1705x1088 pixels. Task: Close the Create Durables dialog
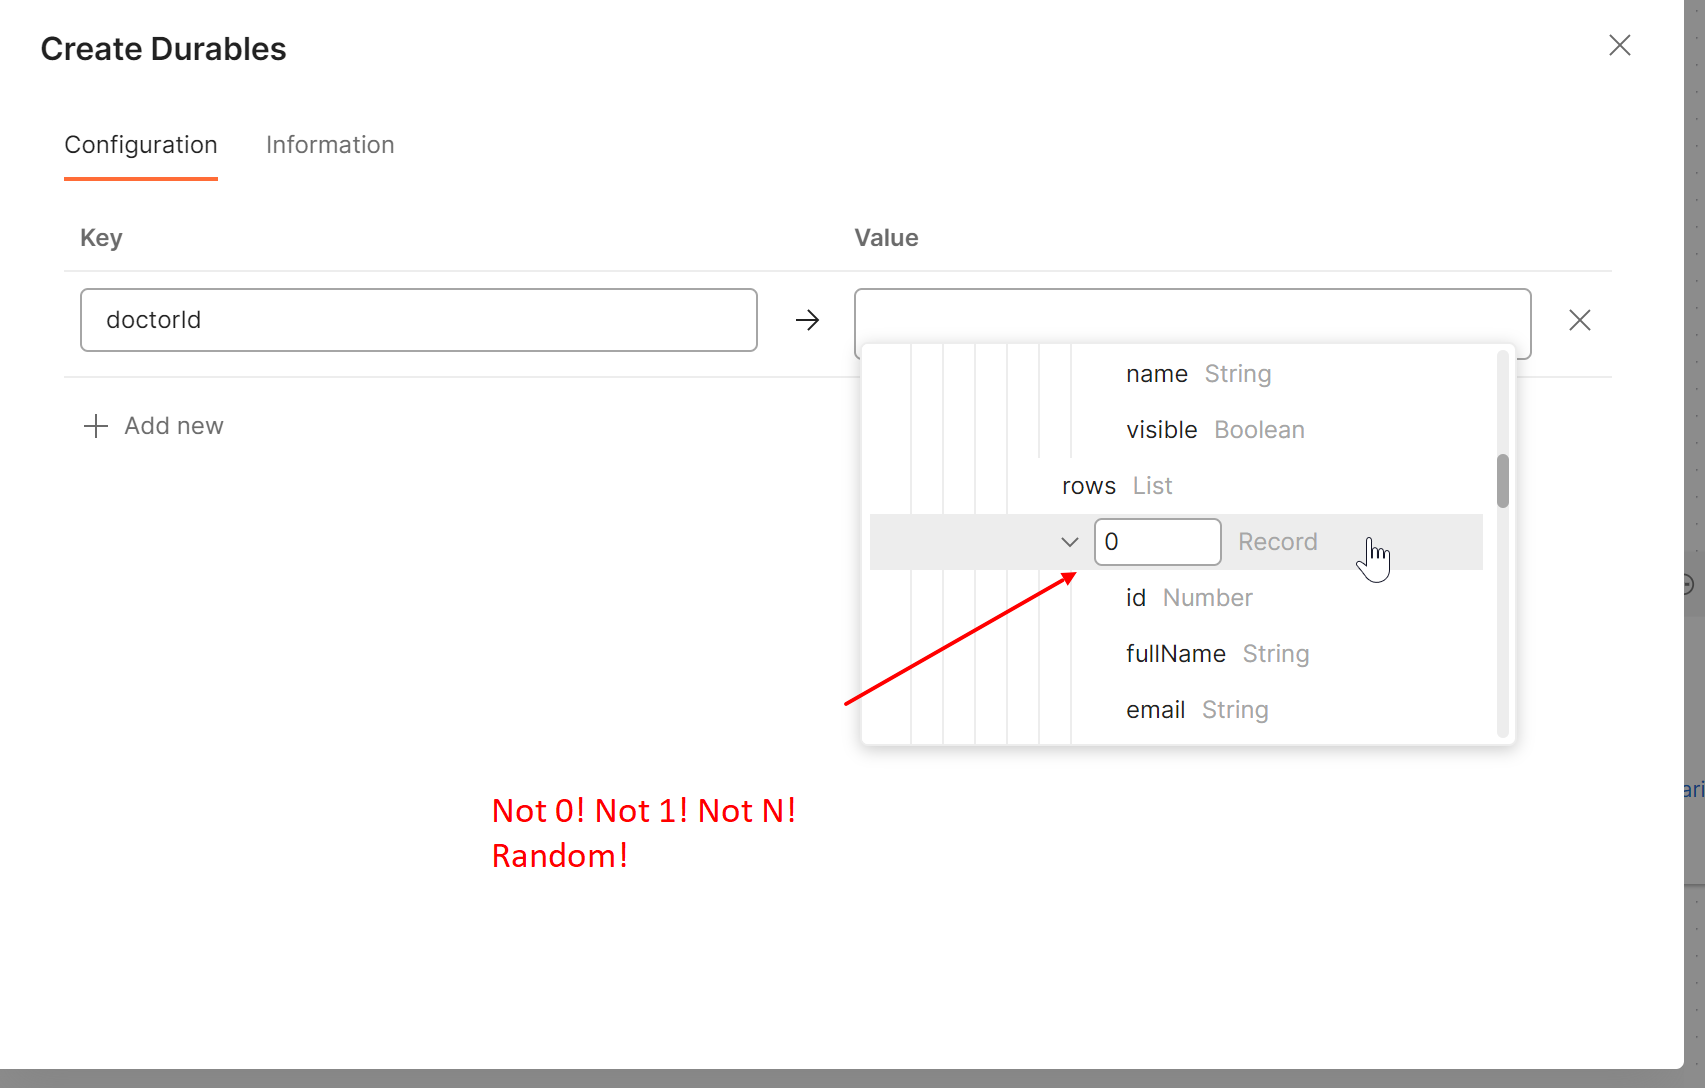(x=1620, y=45)
